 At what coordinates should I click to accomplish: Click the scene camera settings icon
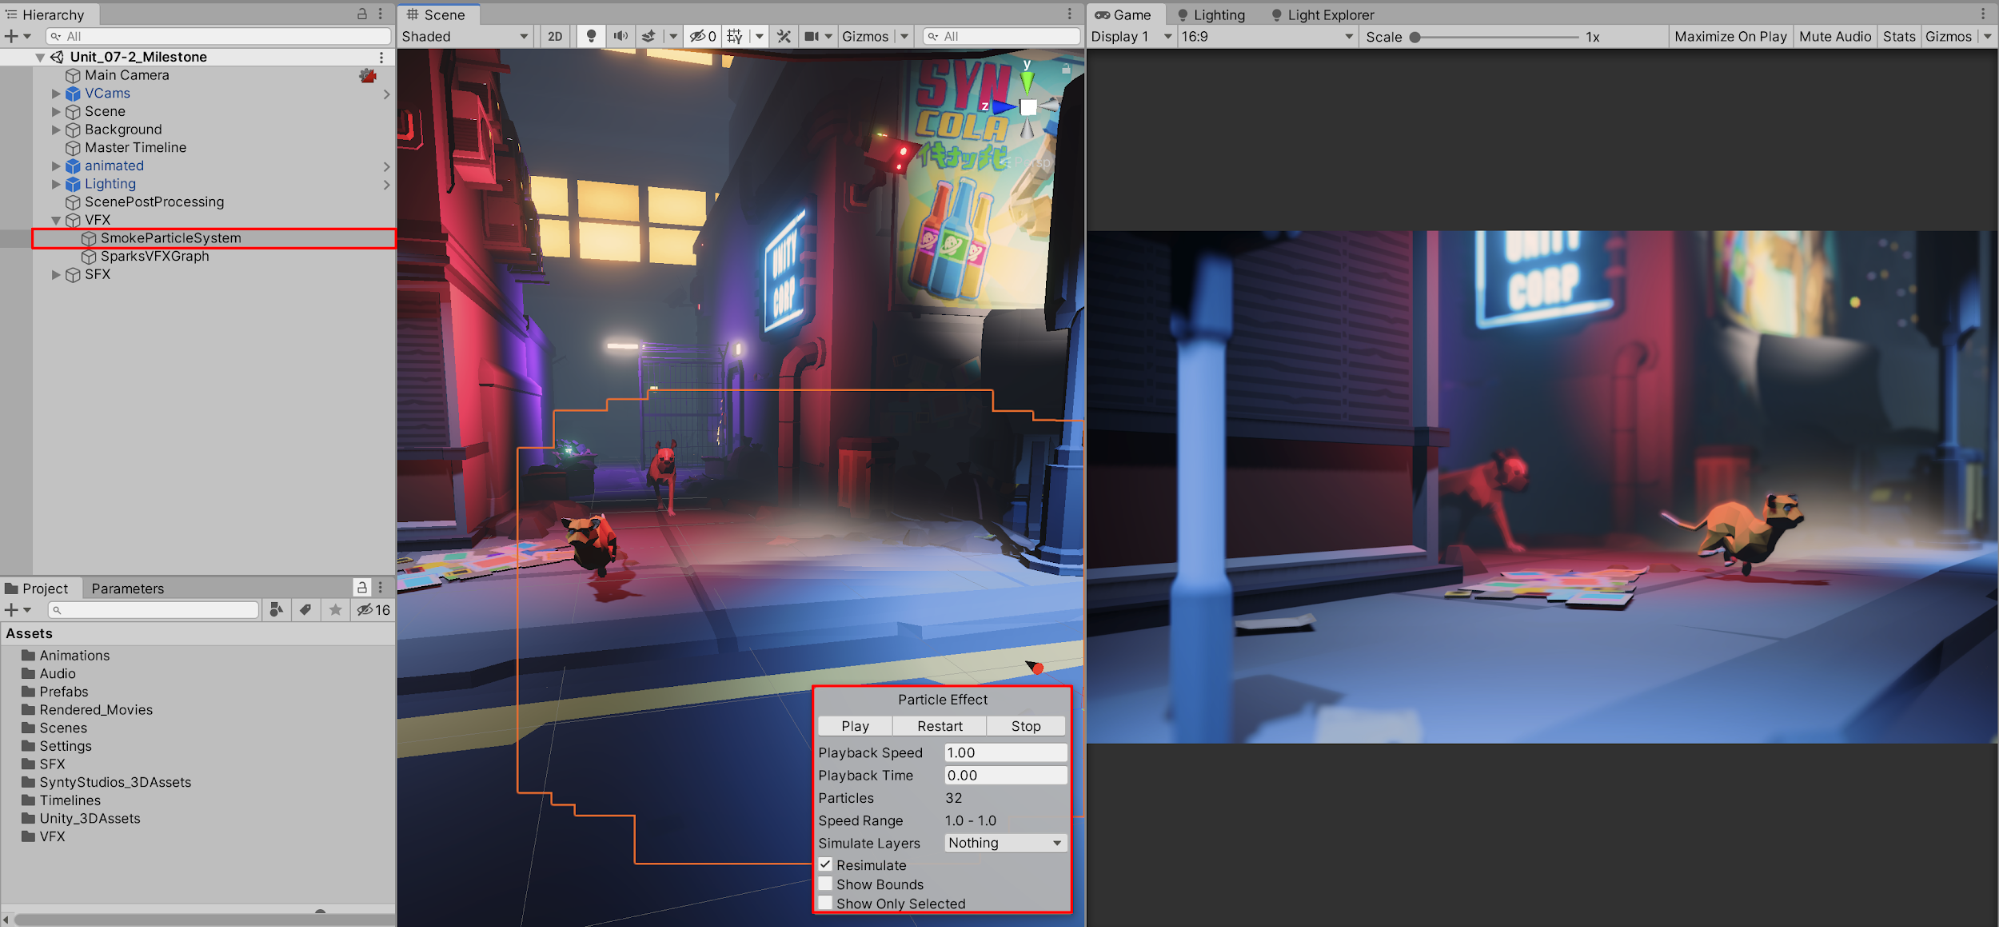[x=812, y=36]
